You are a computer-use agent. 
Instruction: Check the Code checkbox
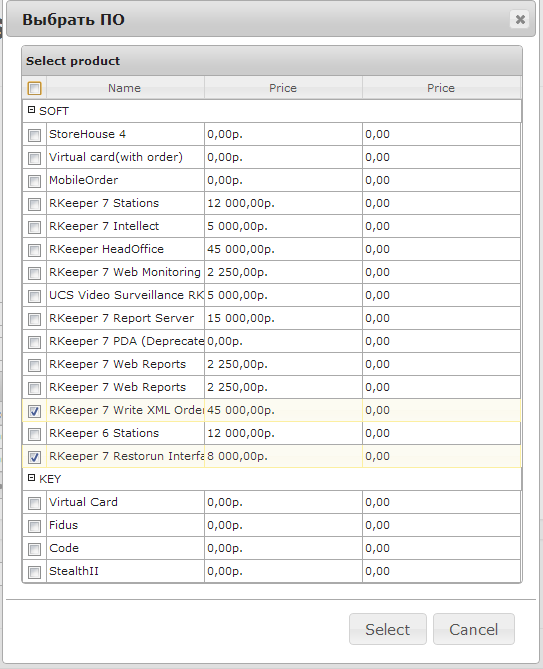click(35, 550)
